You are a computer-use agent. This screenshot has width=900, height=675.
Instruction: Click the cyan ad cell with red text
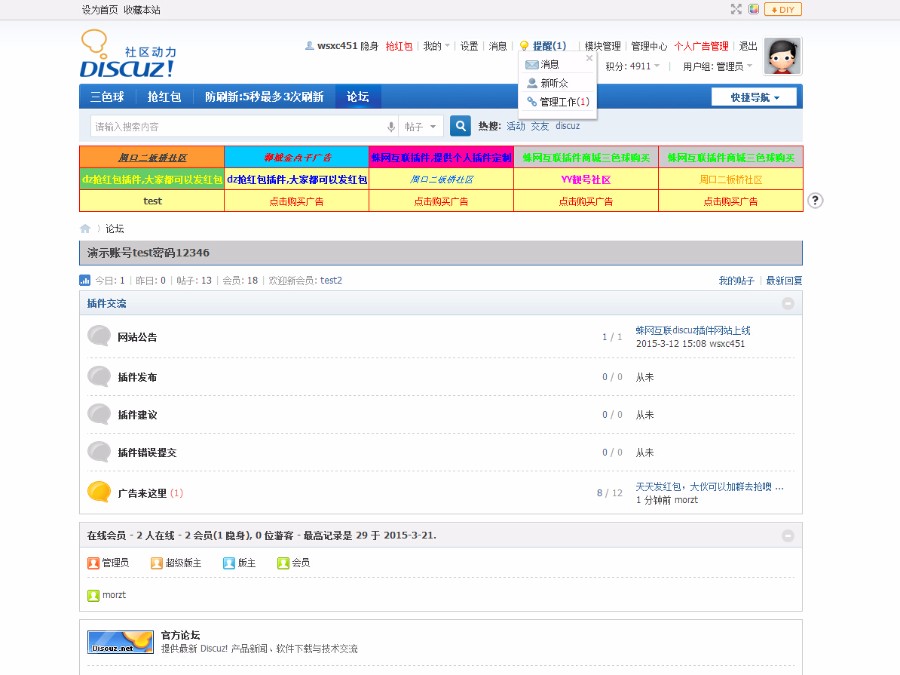[297, 157]
